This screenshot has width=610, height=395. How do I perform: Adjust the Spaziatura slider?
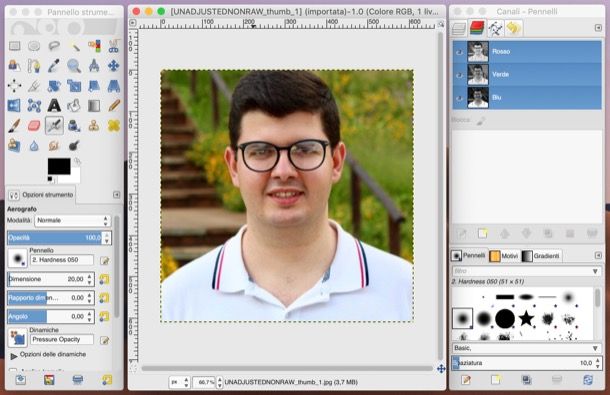click(x=522, y=363)
